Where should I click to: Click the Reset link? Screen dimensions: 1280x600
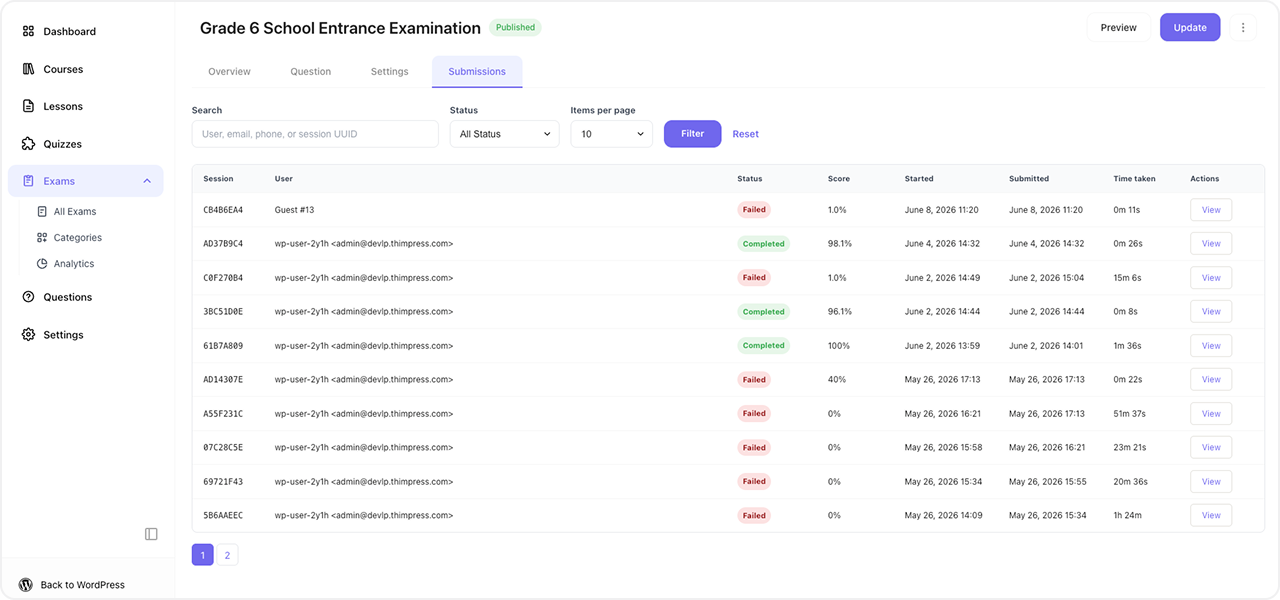(746, 134)
